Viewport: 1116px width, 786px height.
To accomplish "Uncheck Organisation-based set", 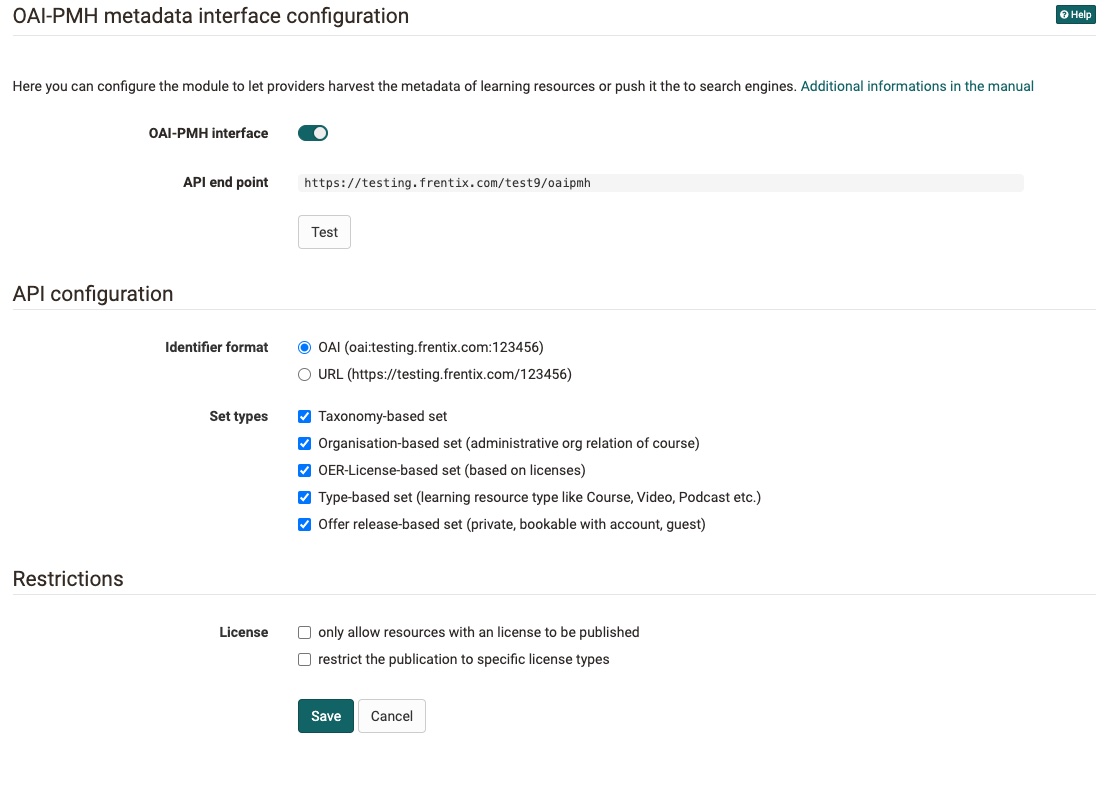I will (x=304, y=443).
